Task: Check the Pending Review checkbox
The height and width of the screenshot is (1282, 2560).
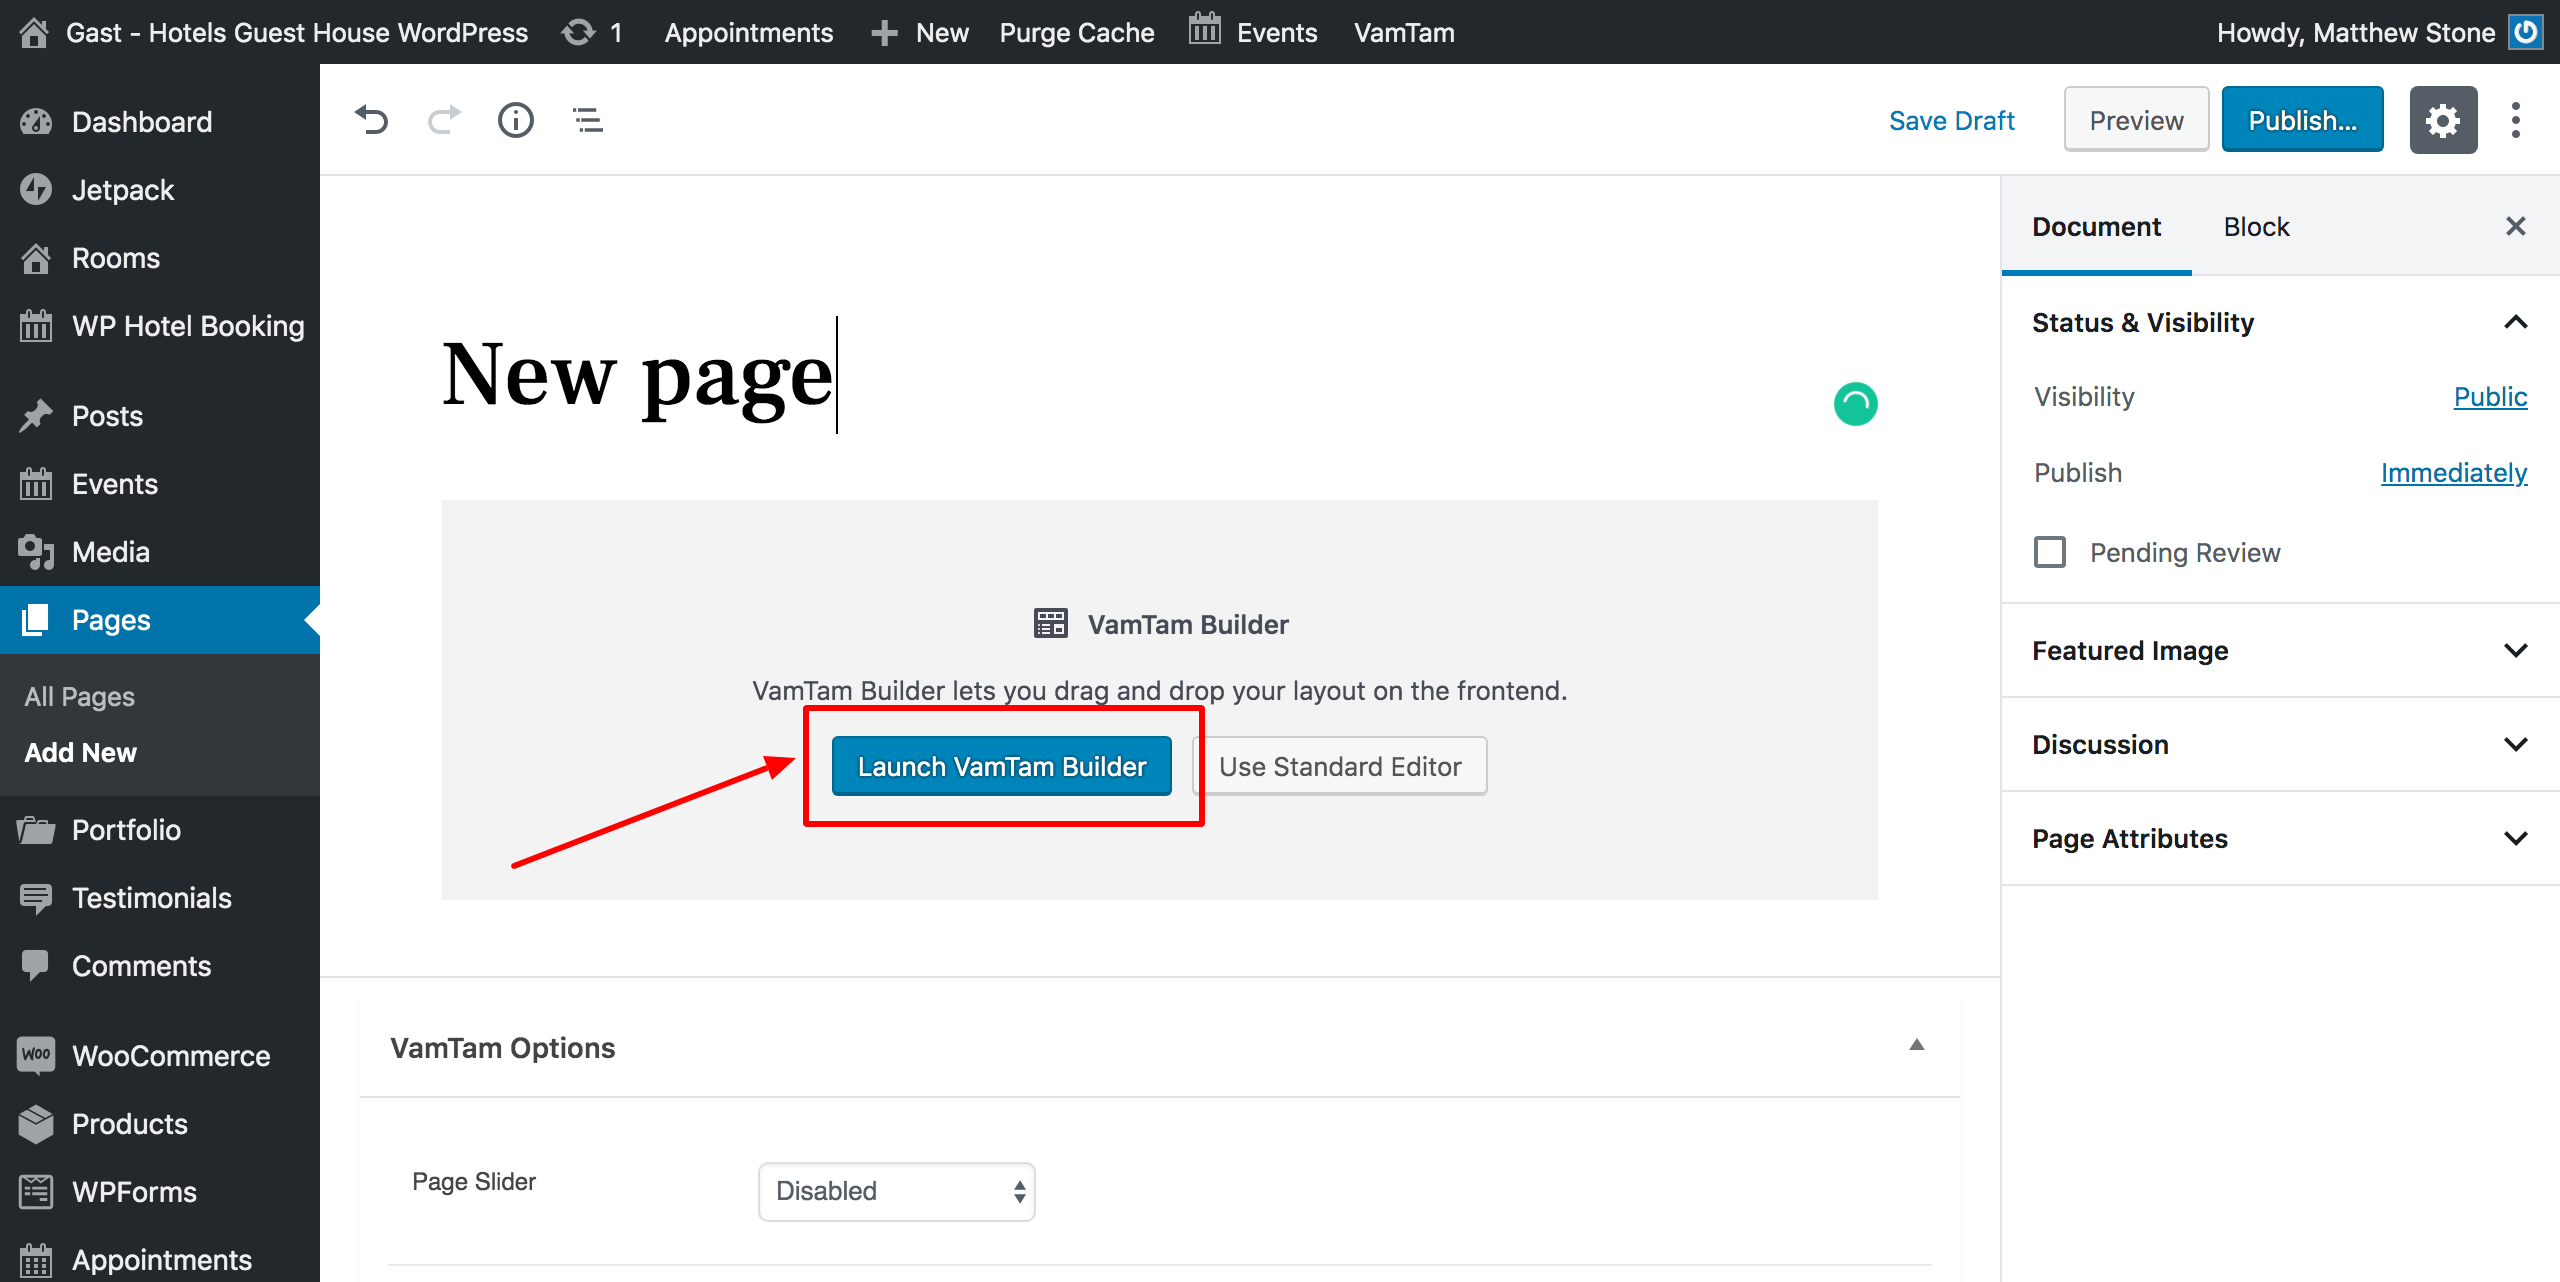Action: (x=2050, y=552)
